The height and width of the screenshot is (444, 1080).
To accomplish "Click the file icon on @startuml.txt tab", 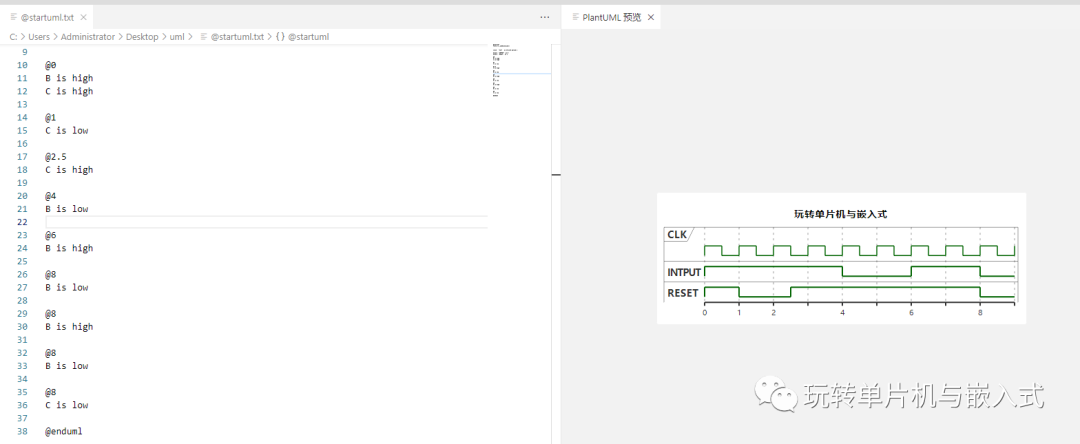I will (x=14, y=17).
